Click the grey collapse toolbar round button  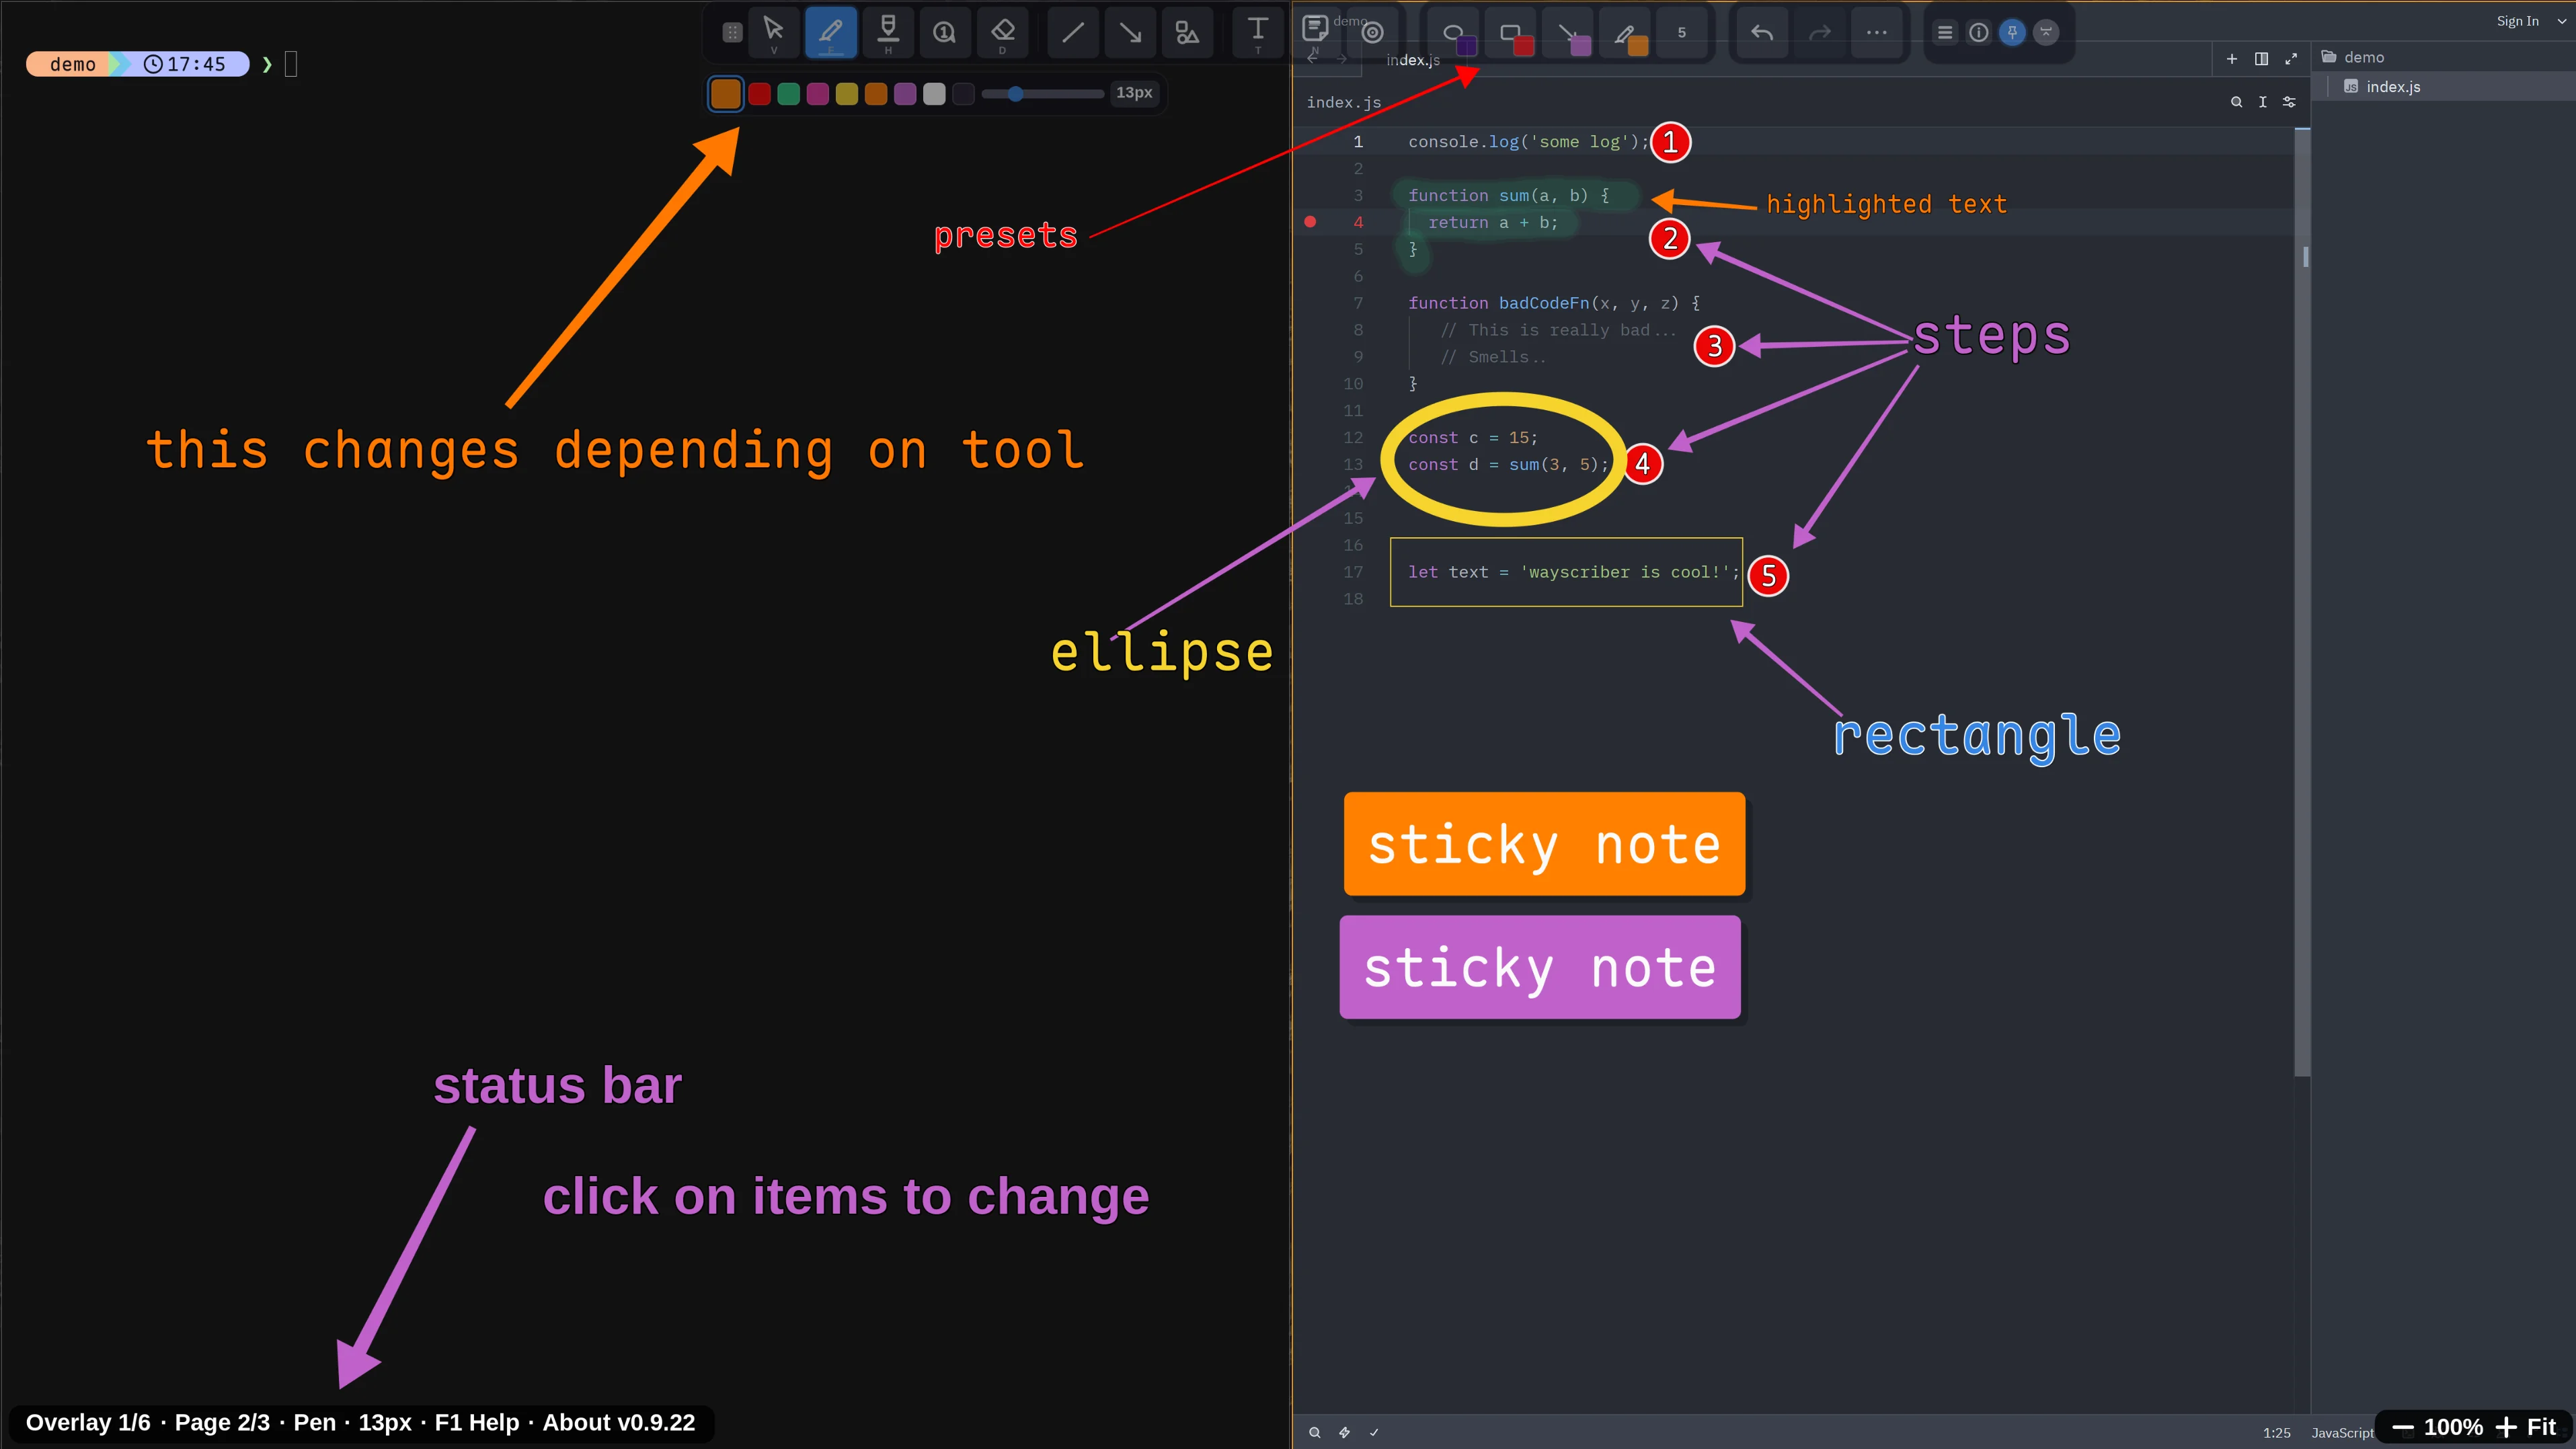point(2046,33)
